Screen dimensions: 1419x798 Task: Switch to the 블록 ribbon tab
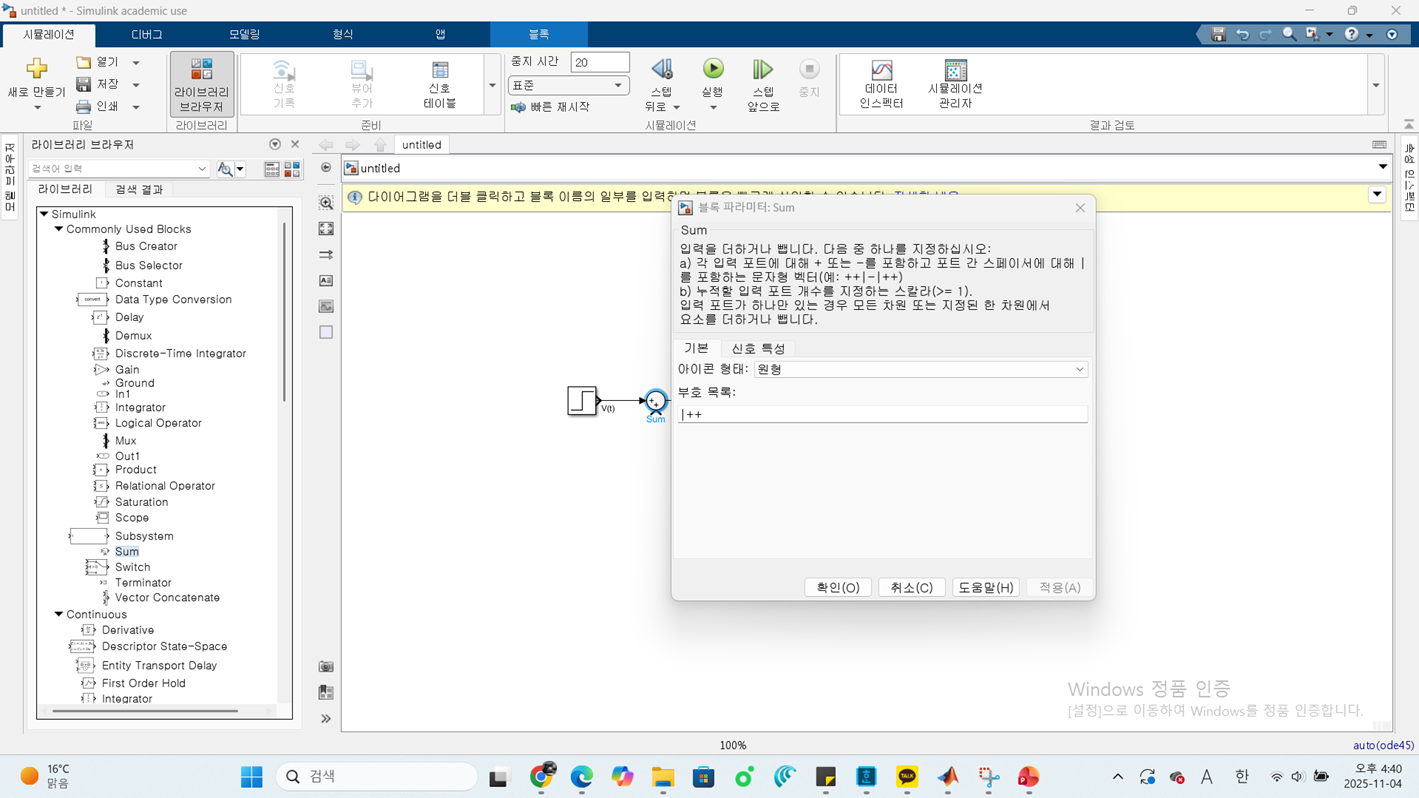click(539, 34)
